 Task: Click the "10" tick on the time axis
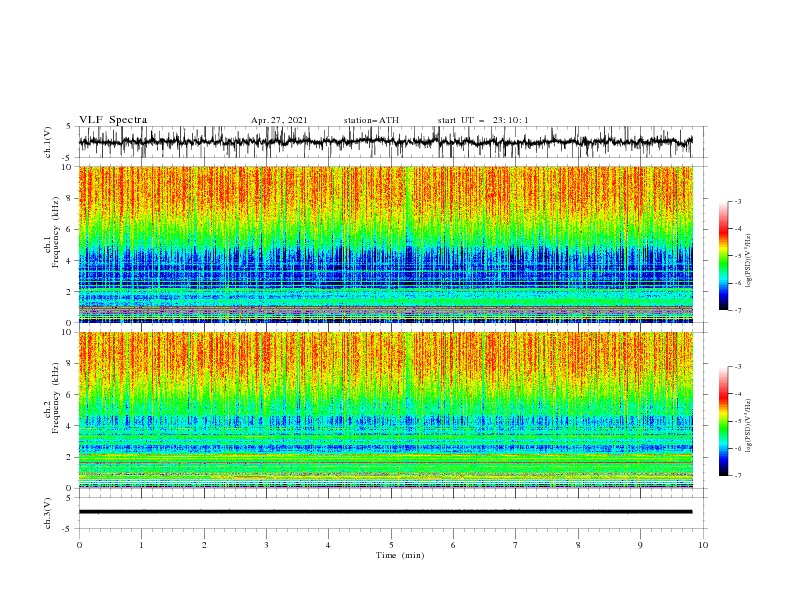tap(703, 545)
